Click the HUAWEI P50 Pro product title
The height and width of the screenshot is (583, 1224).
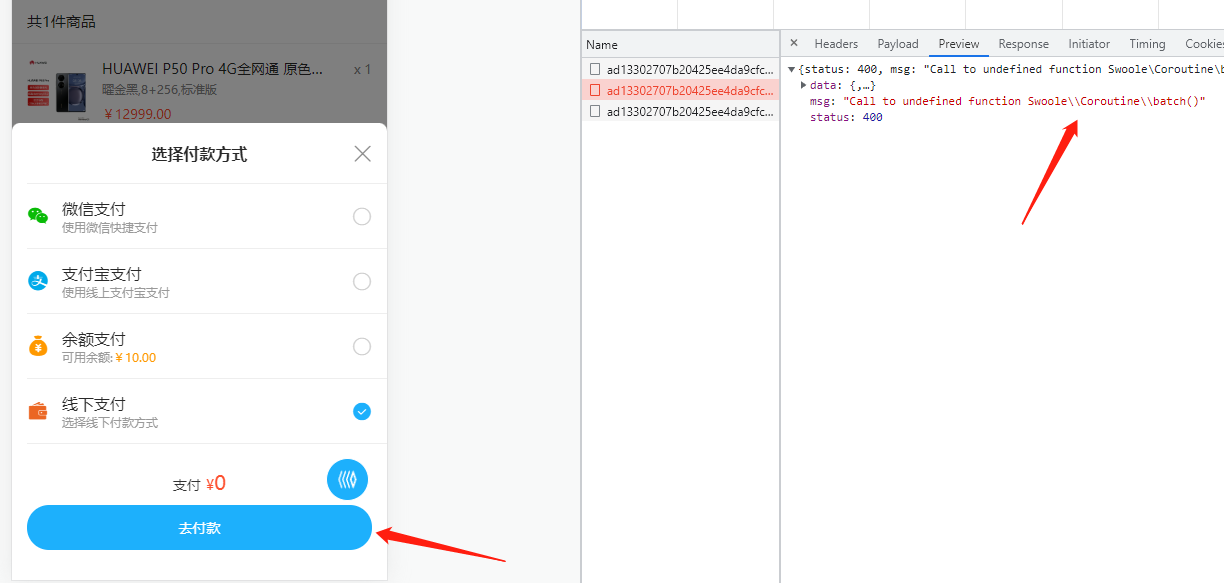pos(212,69)
